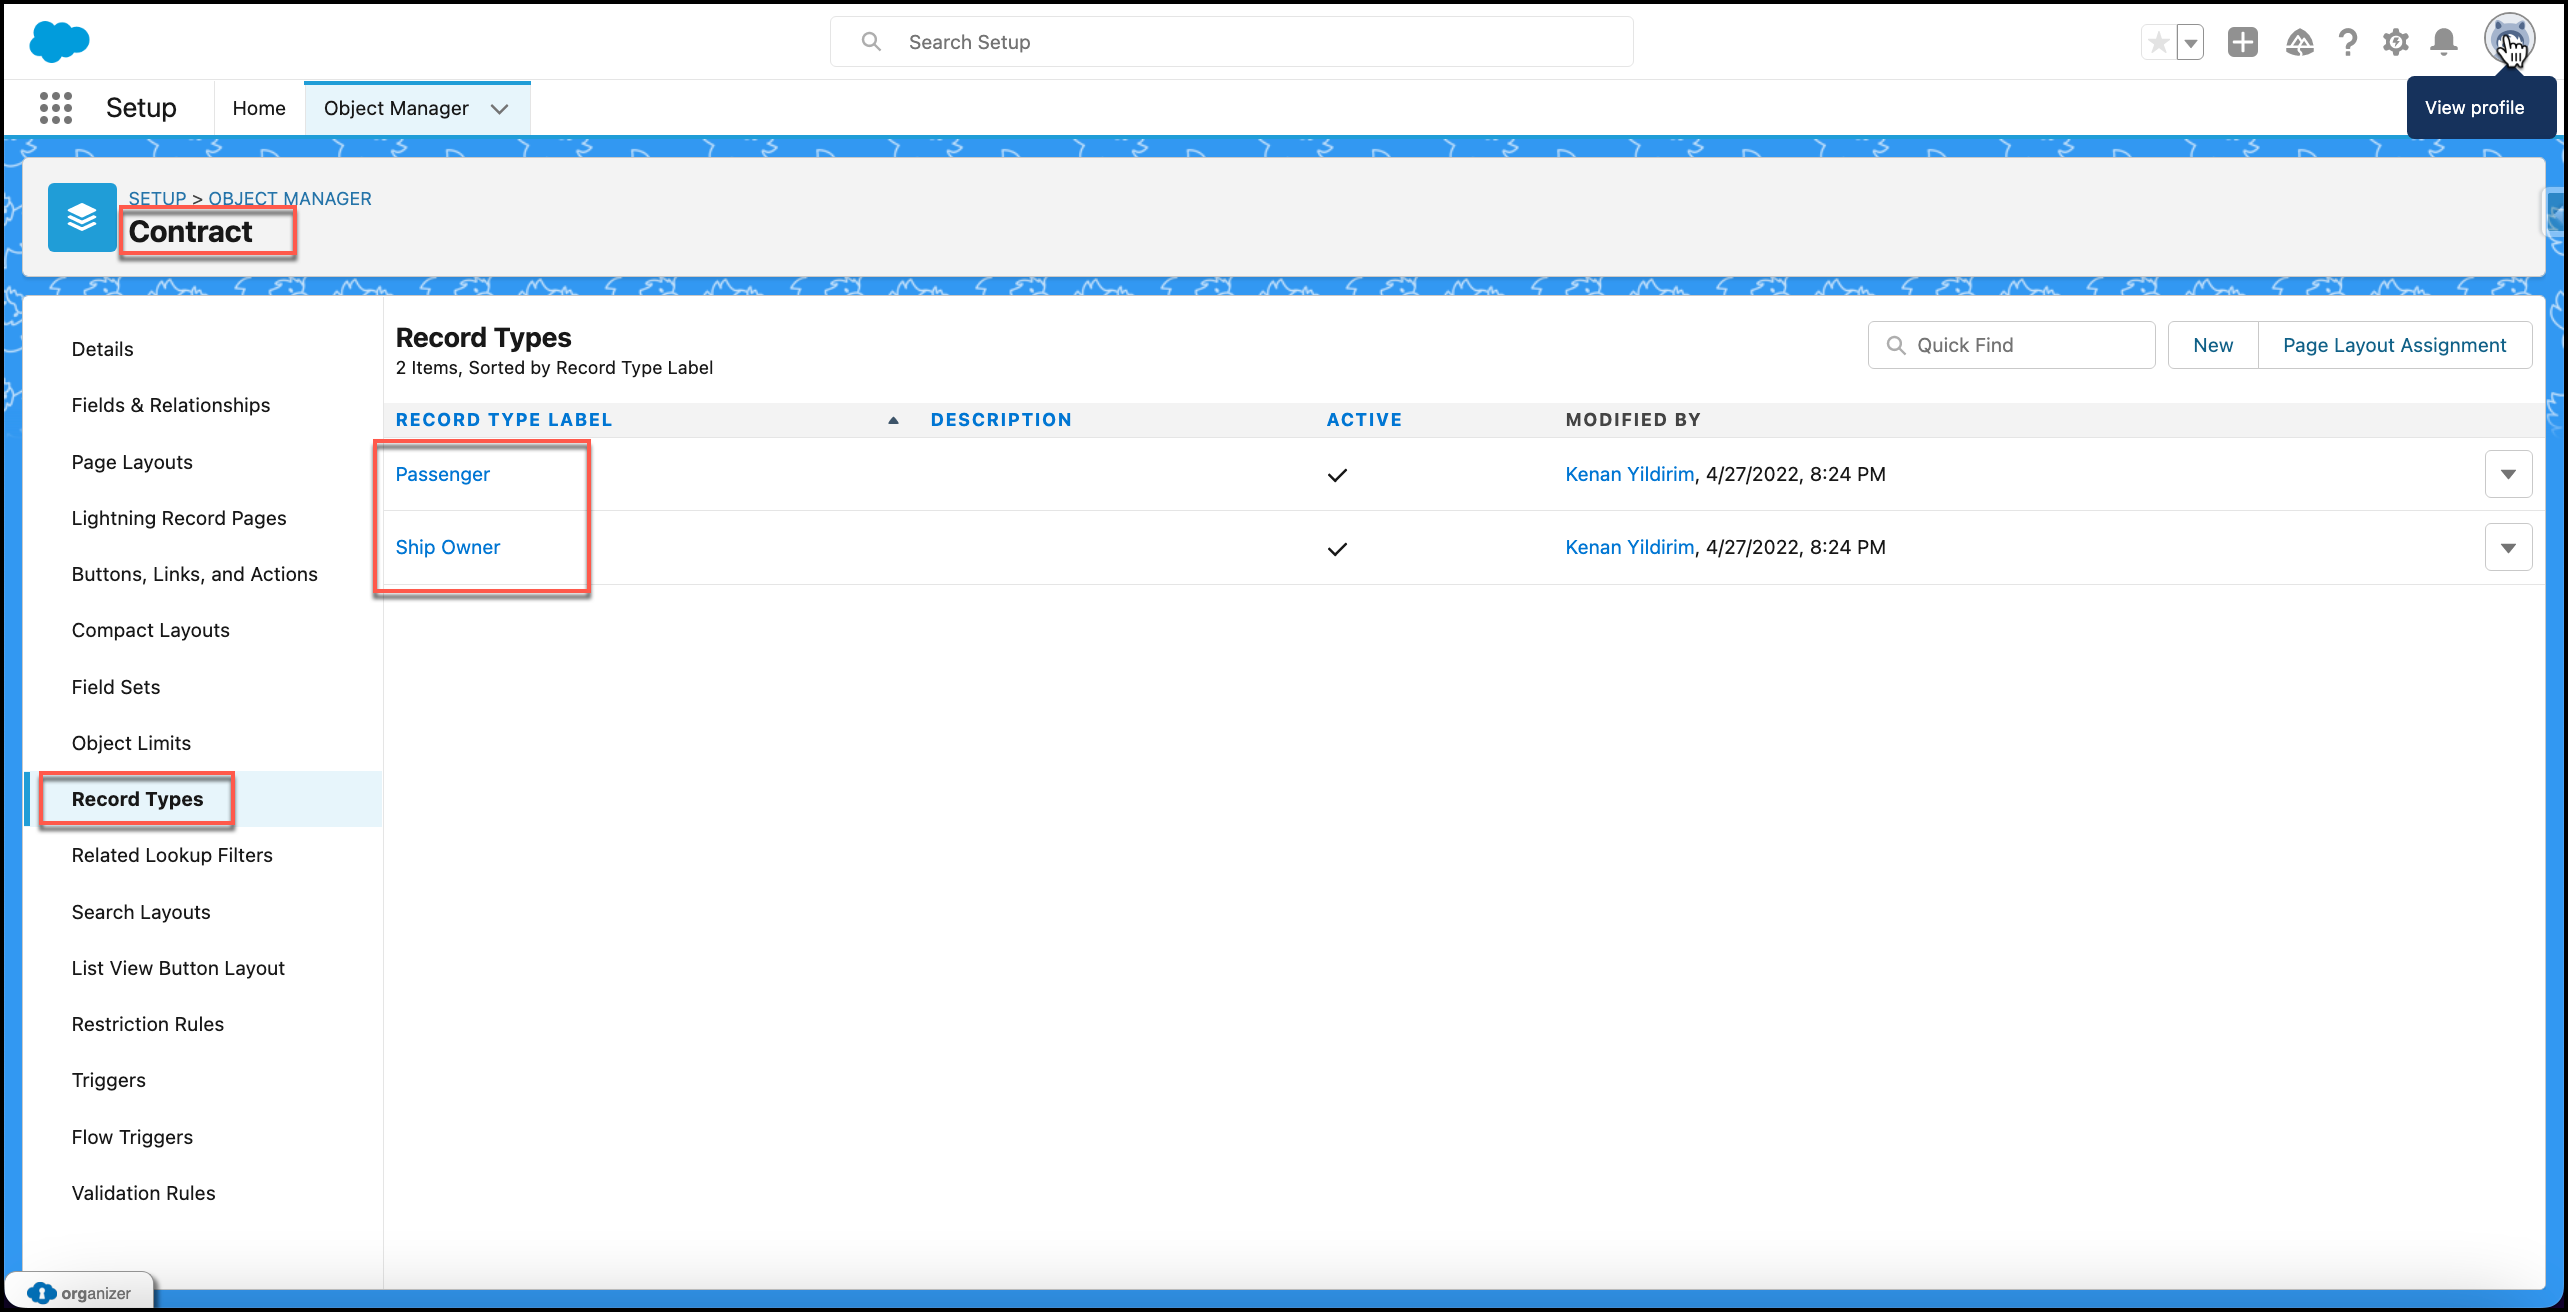
Task: Open the Object Manager tab
Action: pos(396,108)
